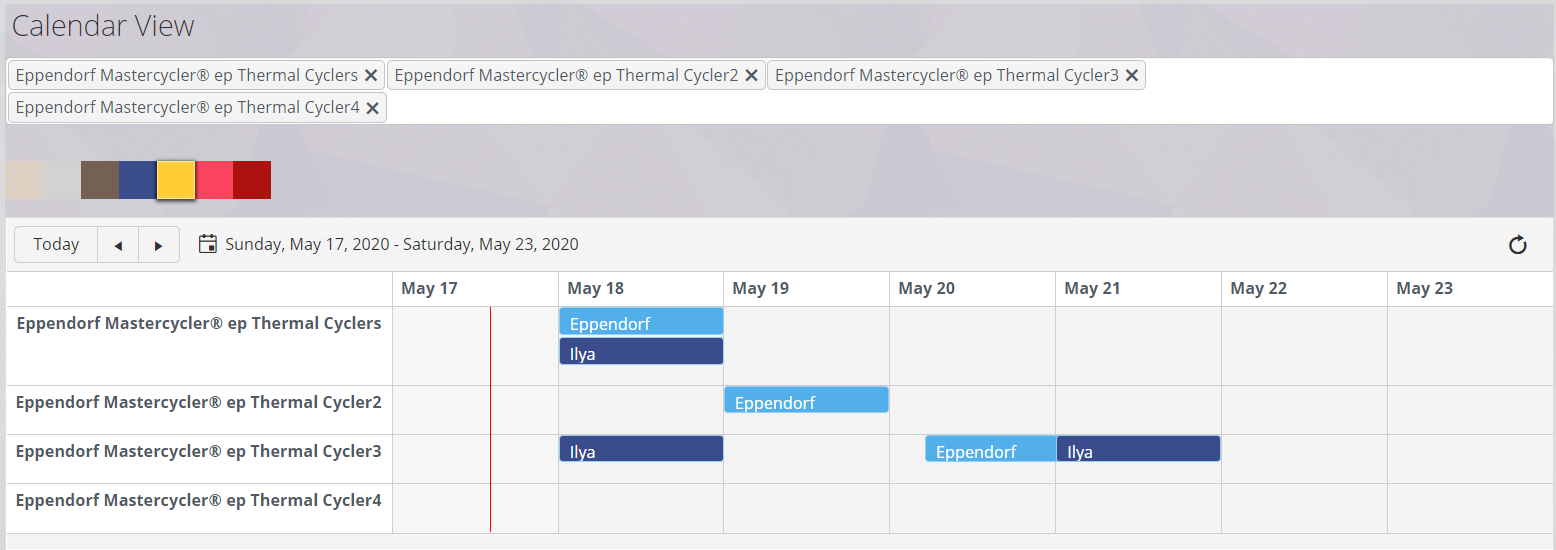Open Eppendorf booking on May 20

(x=990, y=450)
